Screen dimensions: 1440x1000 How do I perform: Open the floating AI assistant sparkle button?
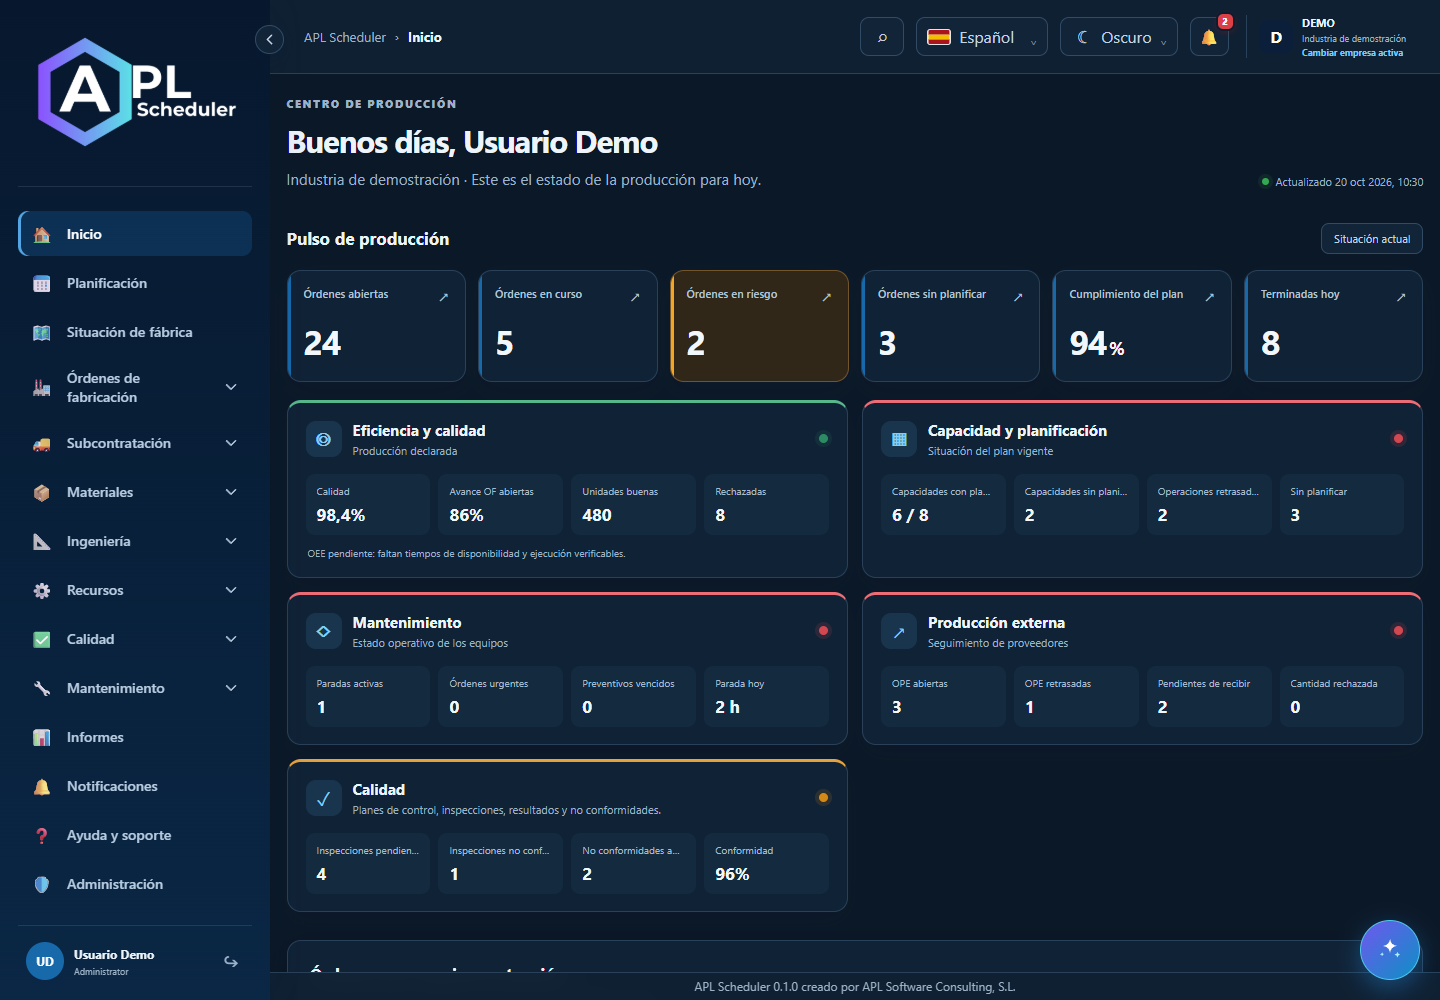tap(1390, 950)
